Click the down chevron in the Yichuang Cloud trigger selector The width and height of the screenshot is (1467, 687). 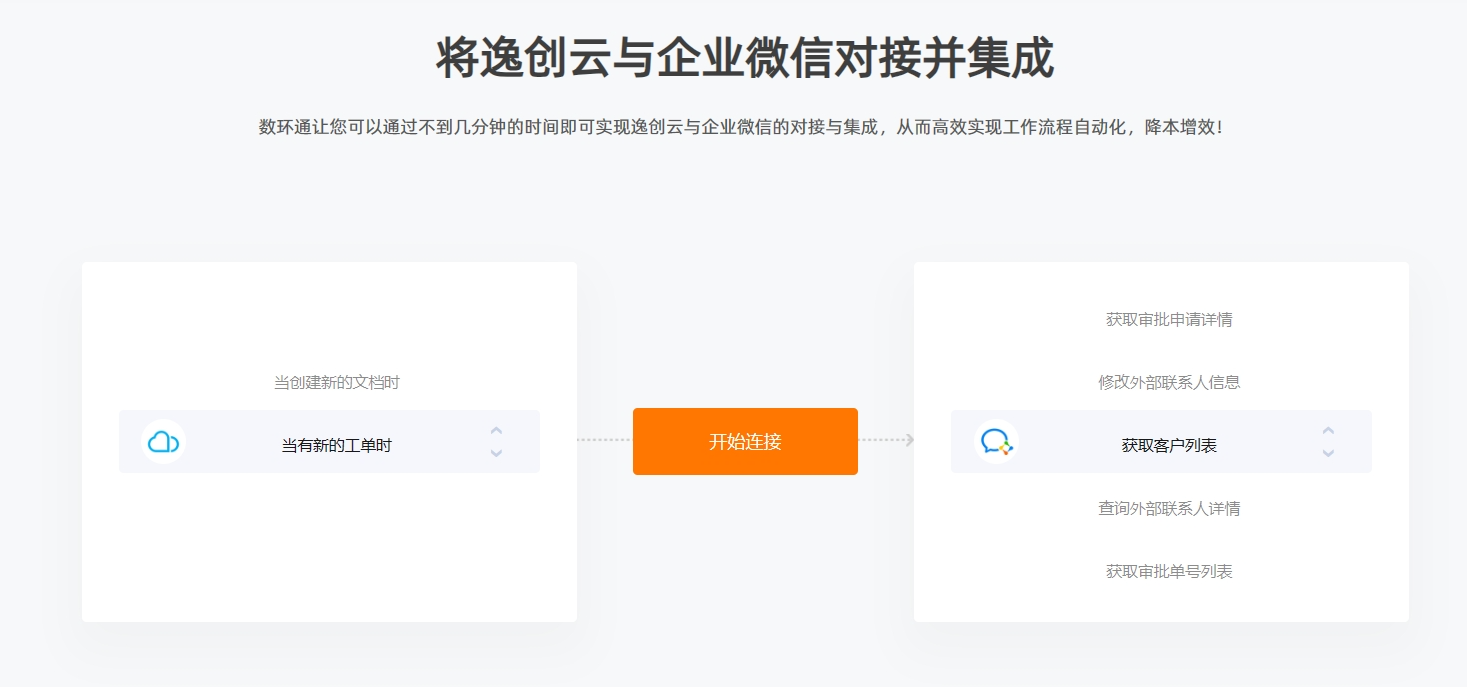496,453
